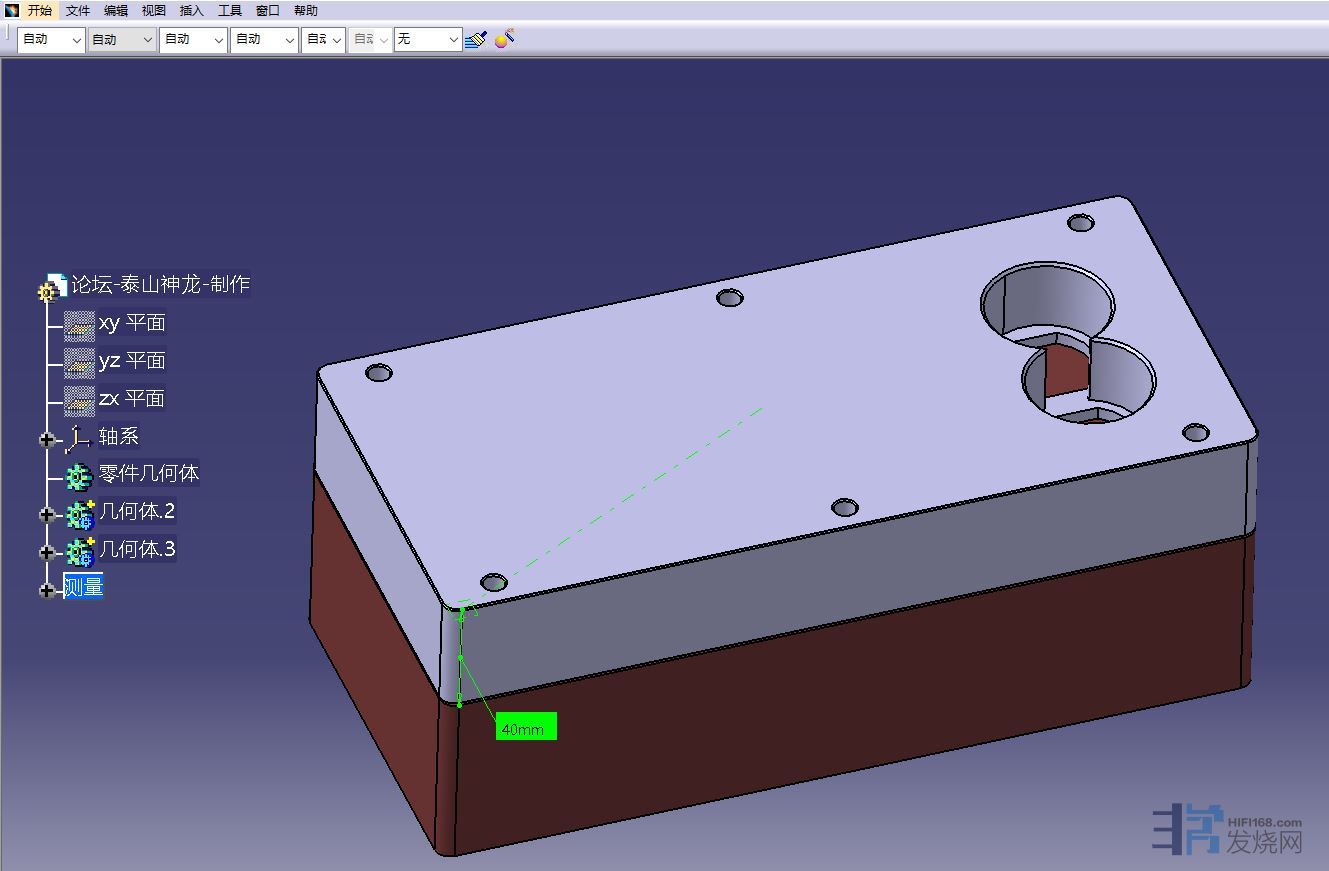The image size is (1329, 871).
Task: Select the xy 平面 plane icon
Action: pos(79,324)
